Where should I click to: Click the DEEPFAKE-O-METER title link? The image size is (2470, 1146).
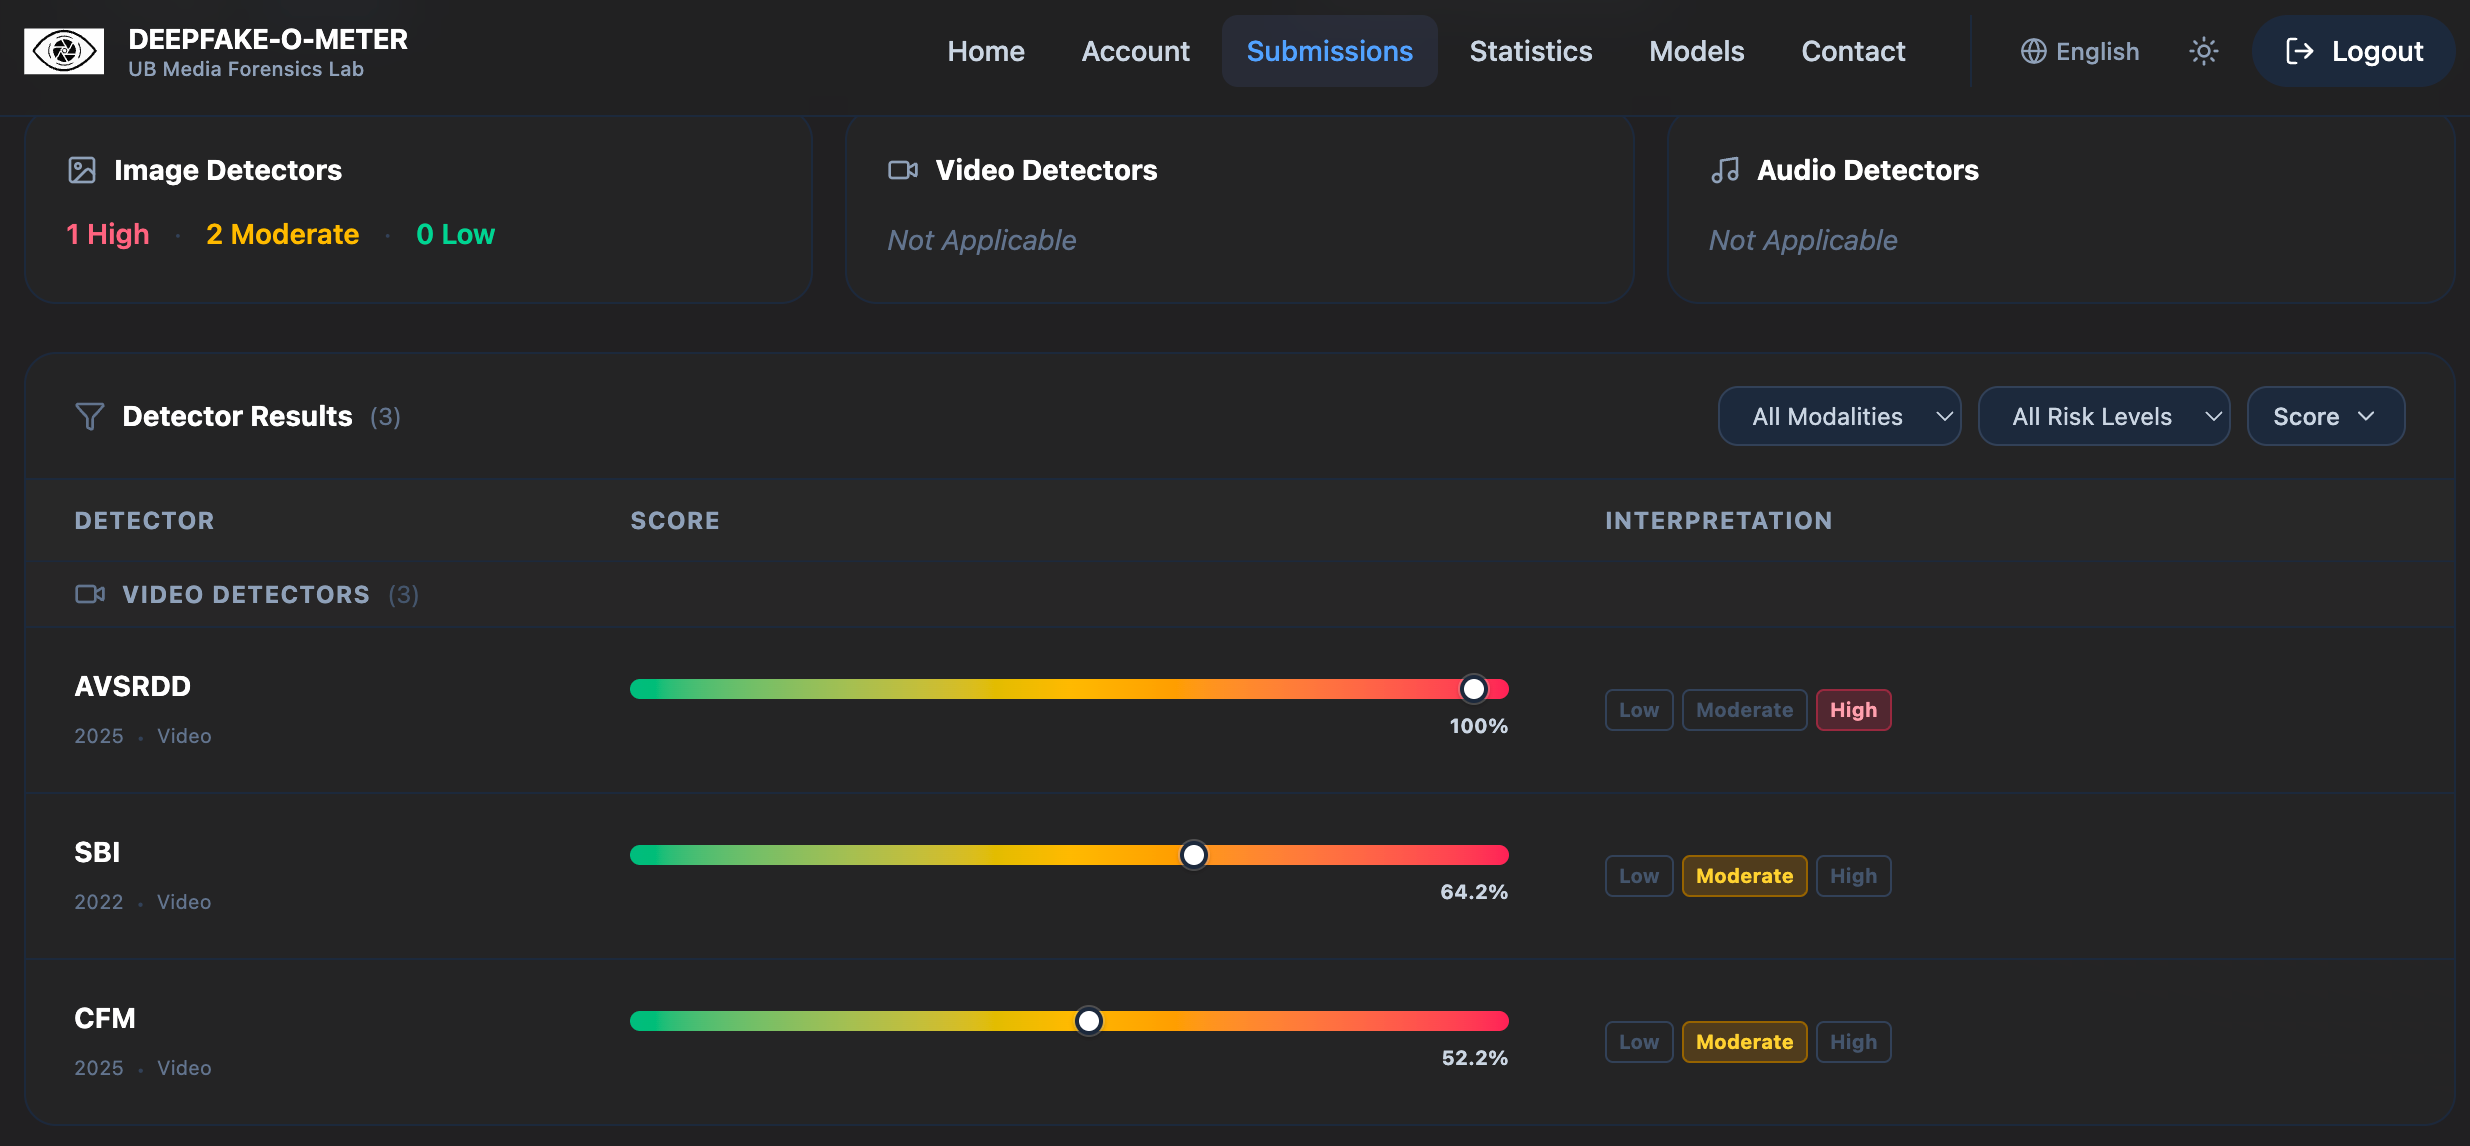point(268,39)
